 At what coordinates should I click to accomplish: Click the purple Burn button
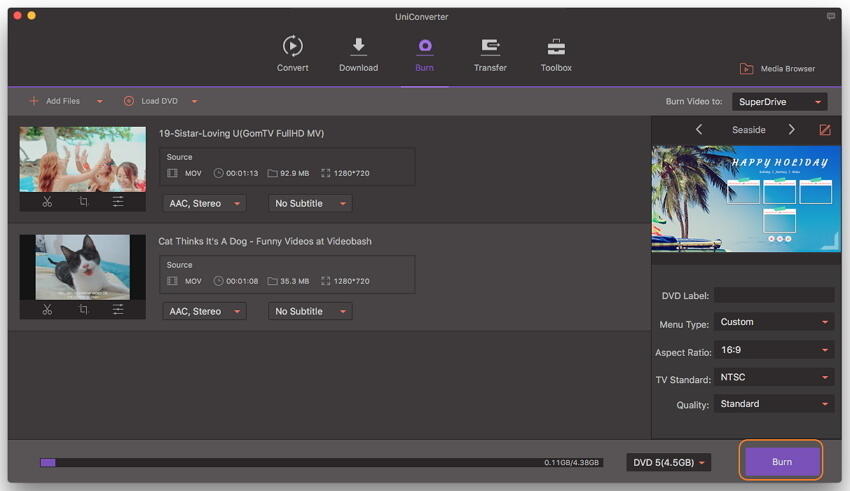[x=781, y=462]
